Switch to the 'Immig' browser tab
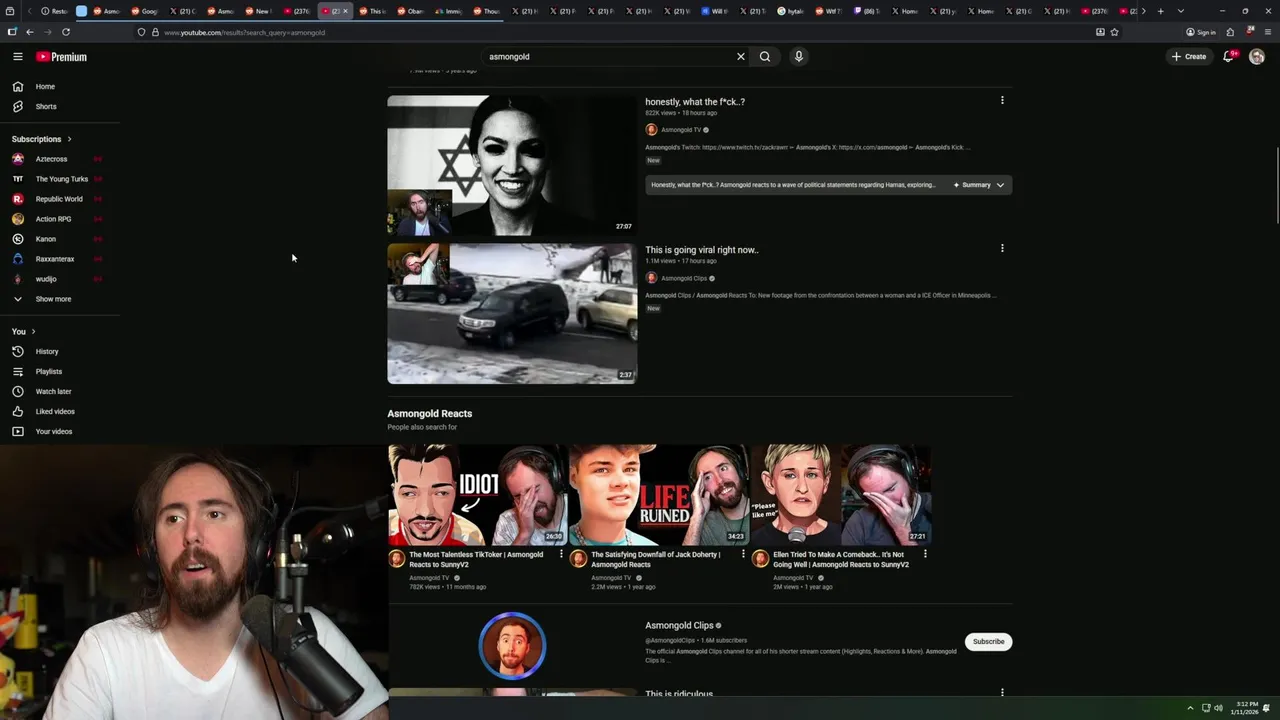 point(448,11)
